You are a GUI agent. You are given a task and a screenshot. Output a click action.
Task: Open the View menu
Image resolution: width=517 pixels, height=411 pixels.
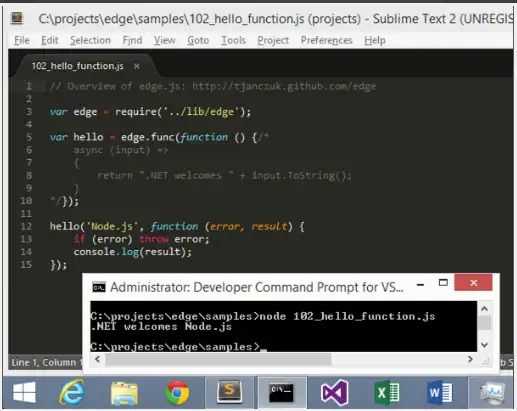(164, 40)
